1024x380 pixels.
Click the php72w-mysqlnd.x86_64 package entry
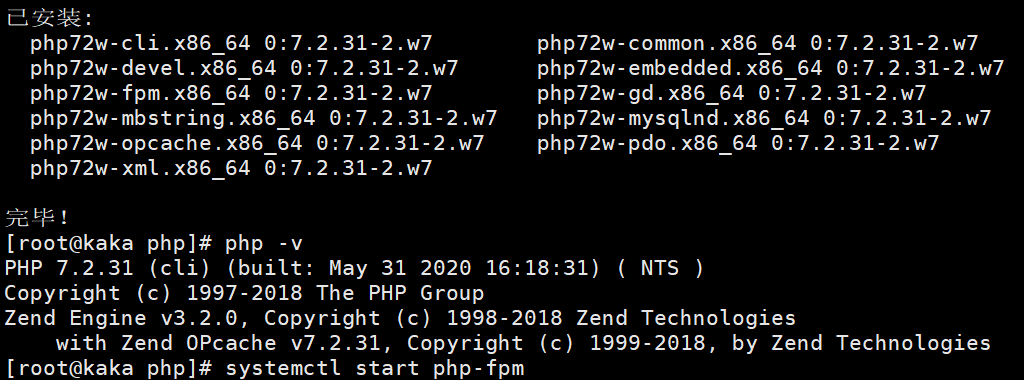764,118
